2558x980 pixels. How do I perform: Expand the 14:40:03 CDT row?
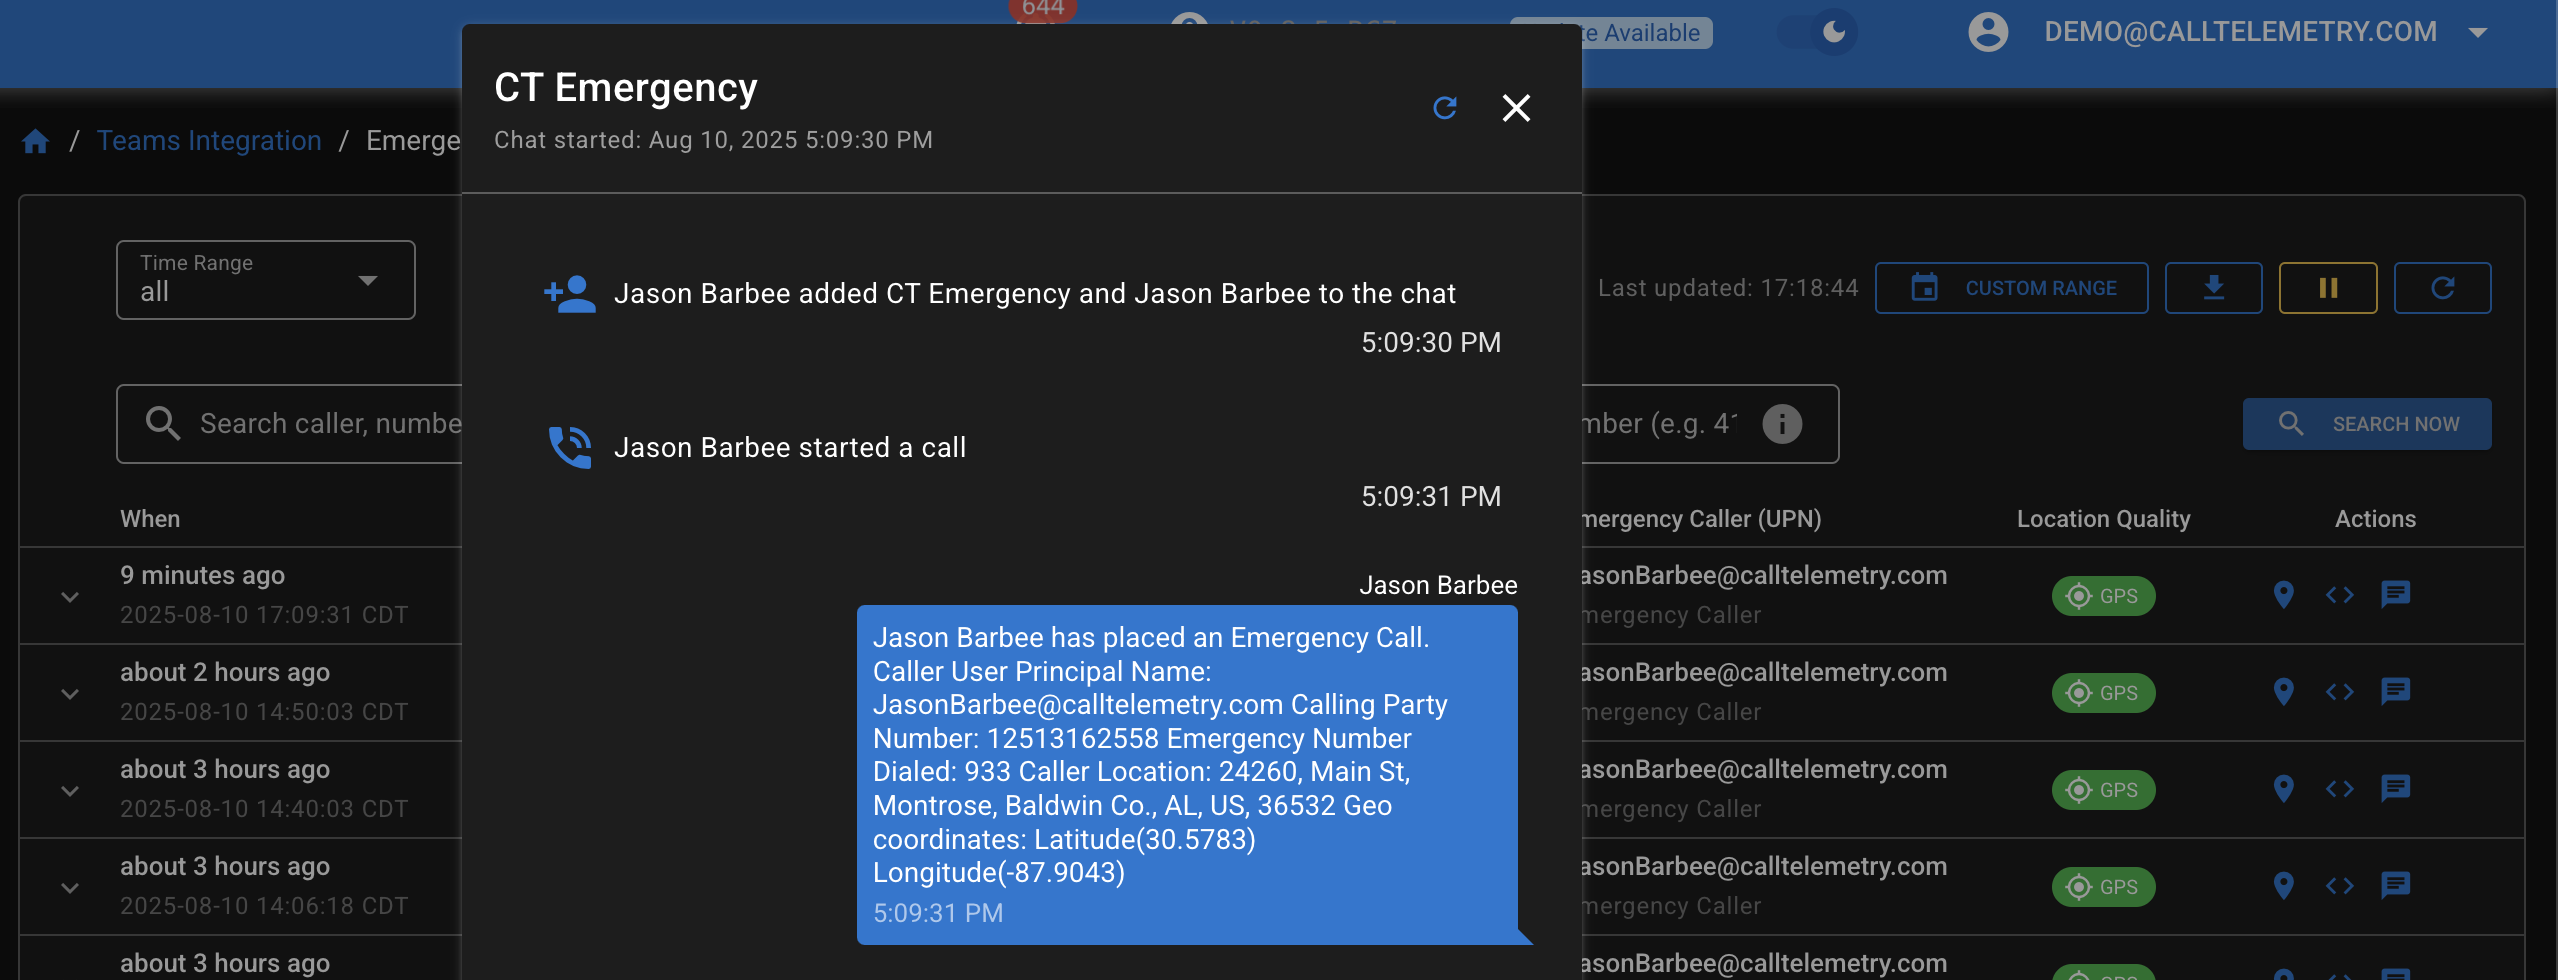70,791
